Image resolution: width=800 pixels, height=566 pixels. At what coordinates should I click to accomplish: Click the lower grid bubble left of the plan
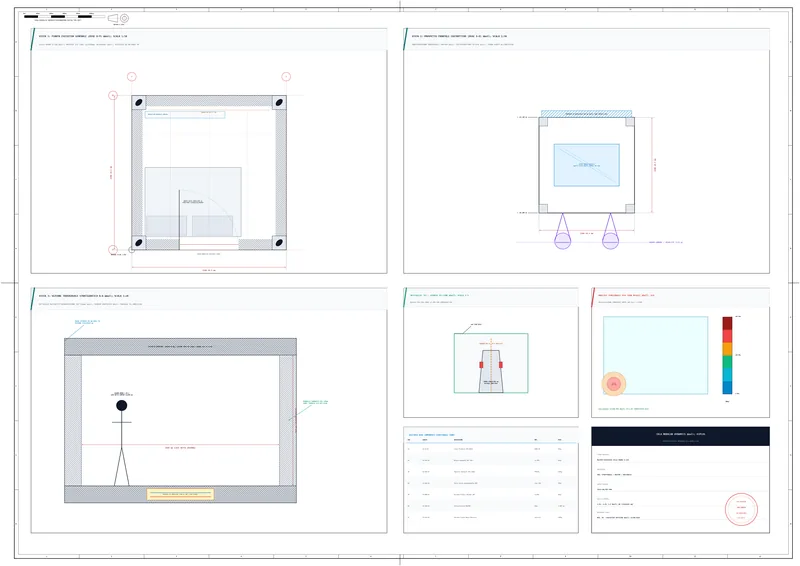coord(113,250)
